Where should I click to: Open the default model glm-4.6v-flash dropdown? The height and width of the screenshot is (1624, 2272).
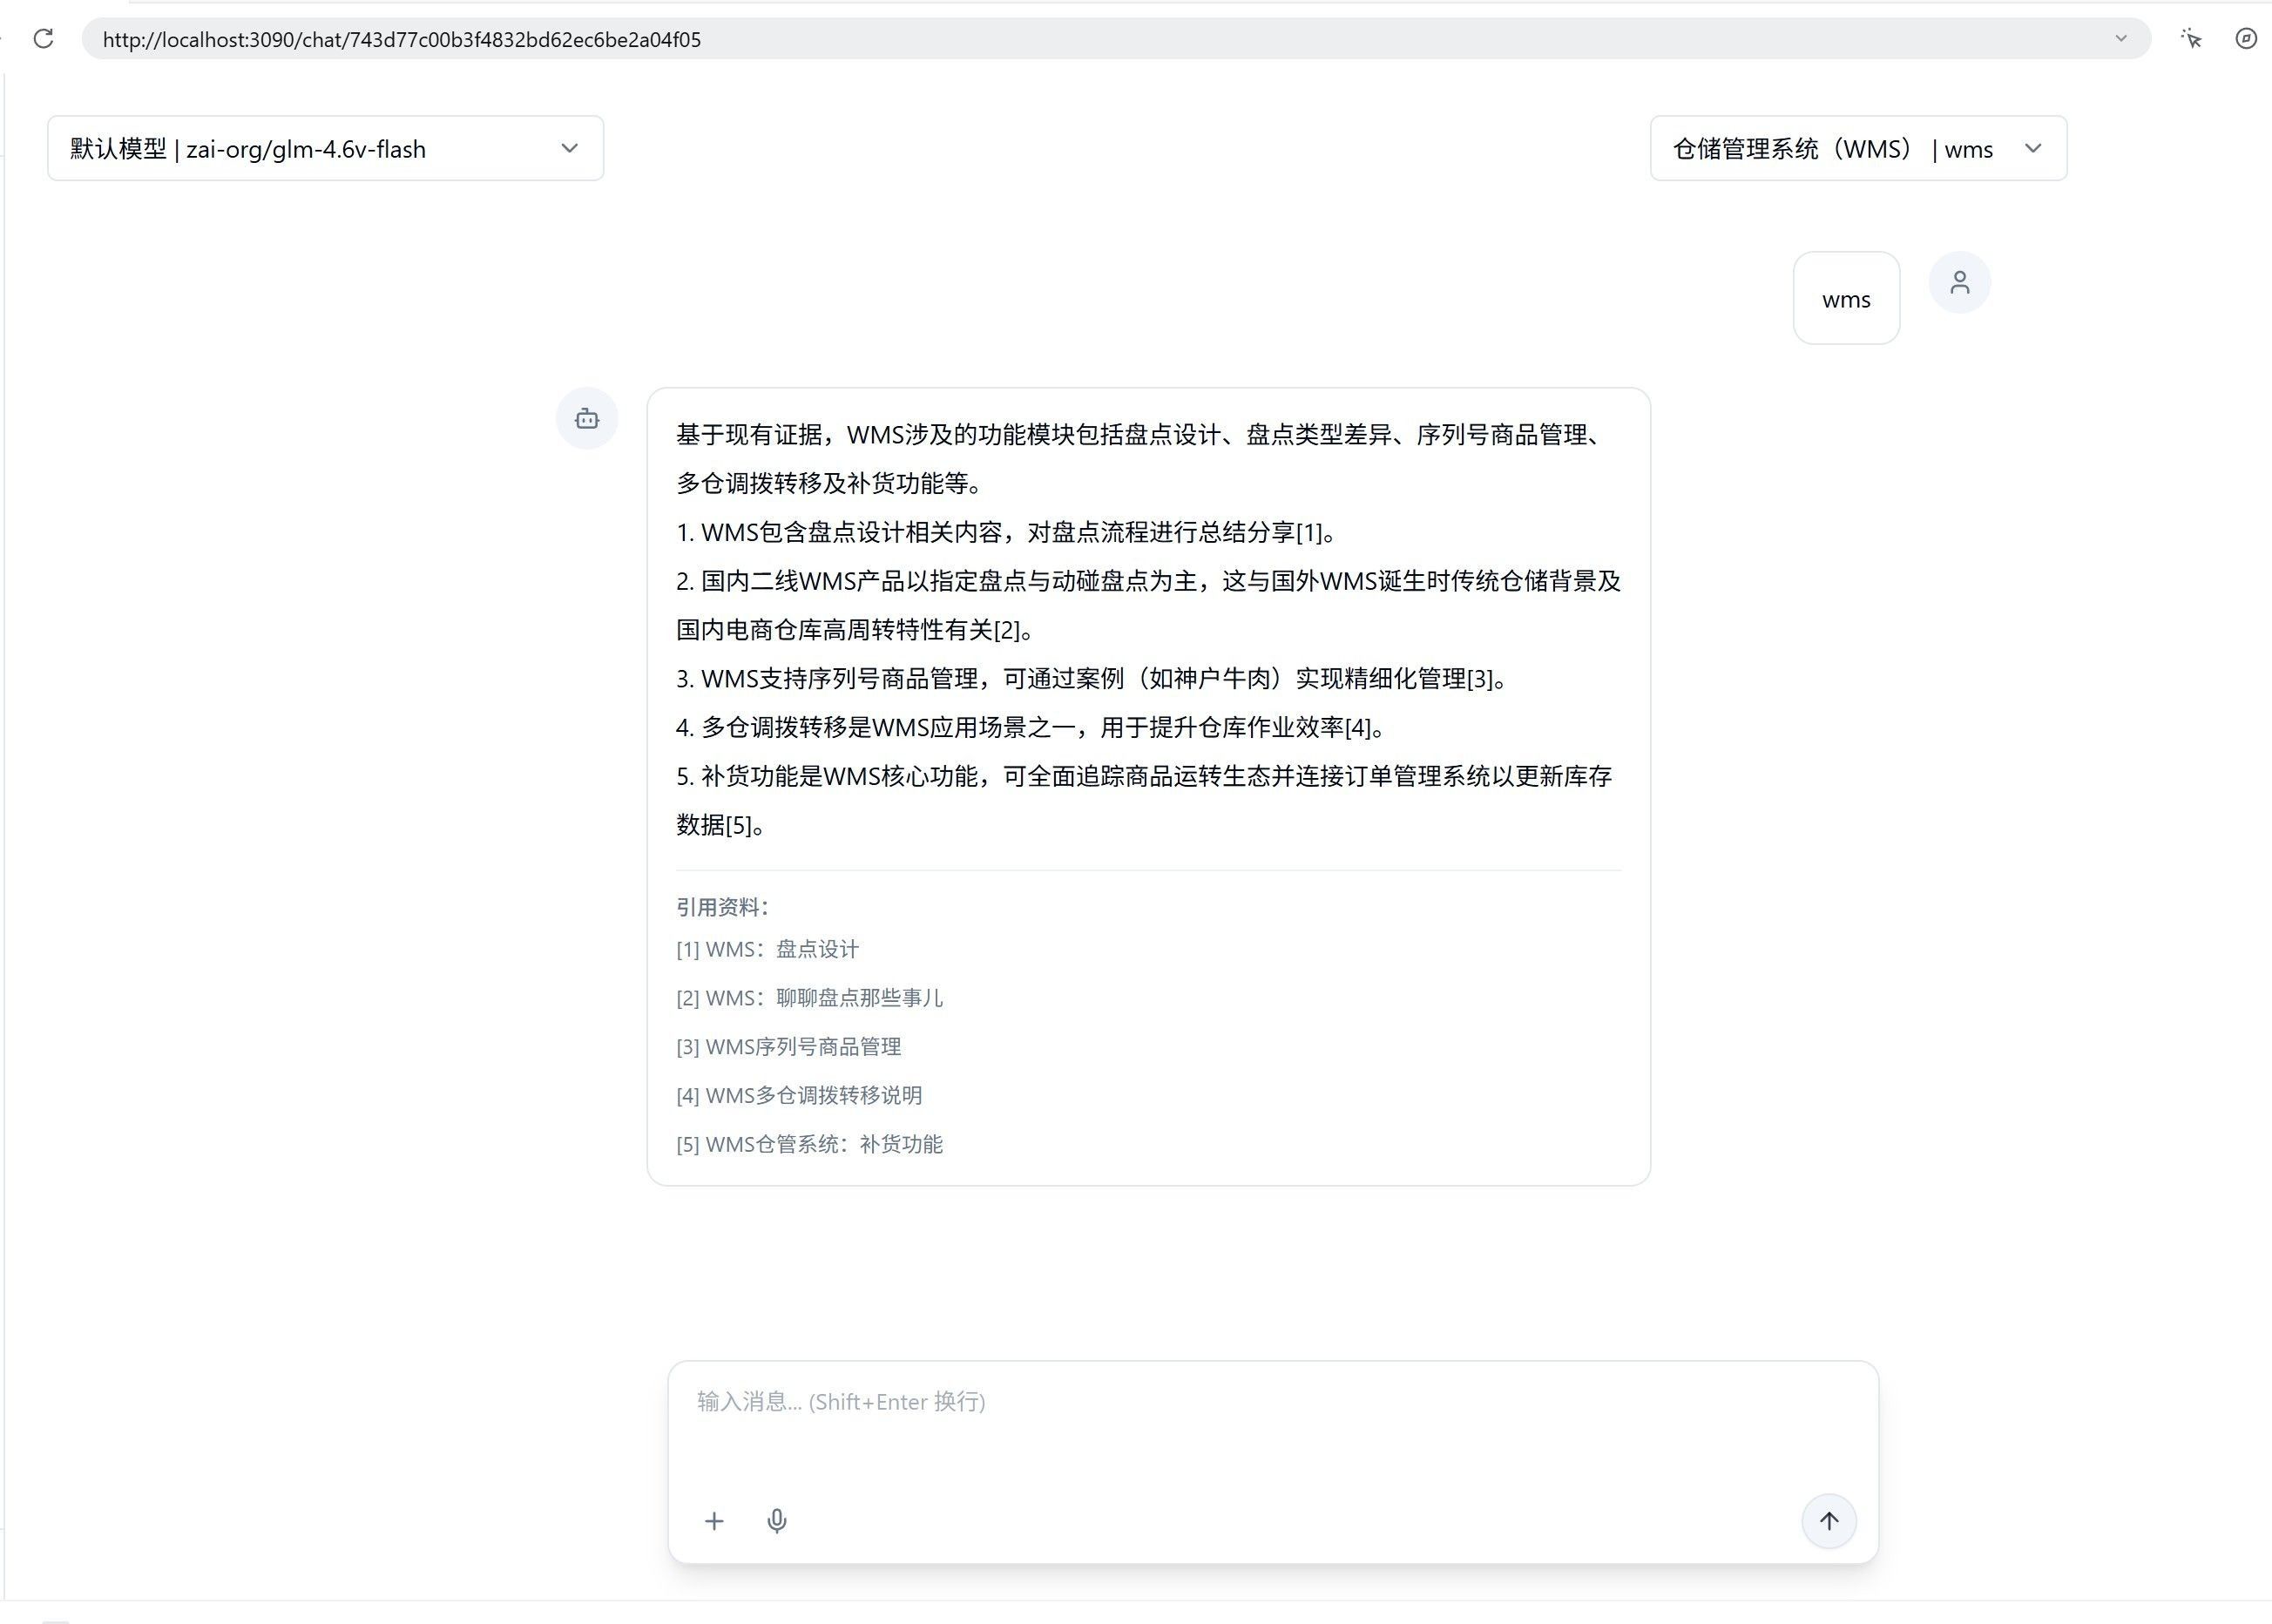325,149
